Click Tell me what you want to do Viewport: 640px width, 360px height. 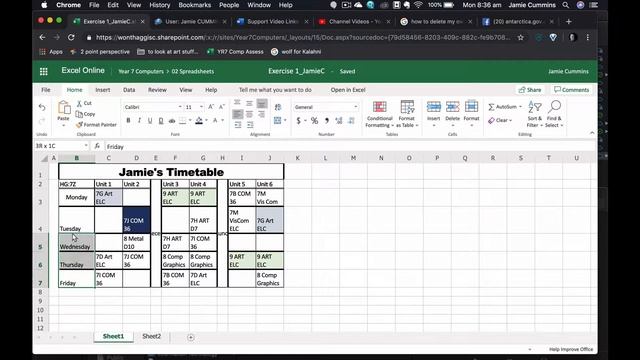pyautogui.click(x=275, y=90)
